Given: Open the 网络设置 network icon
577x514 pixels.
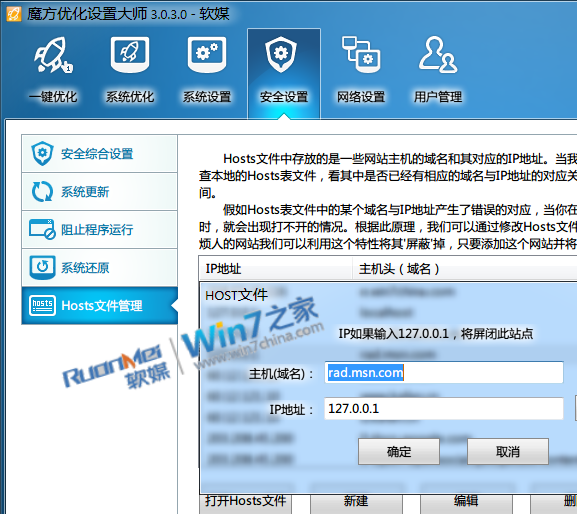Looking at the screenshot, I should (x=361, y=54).
